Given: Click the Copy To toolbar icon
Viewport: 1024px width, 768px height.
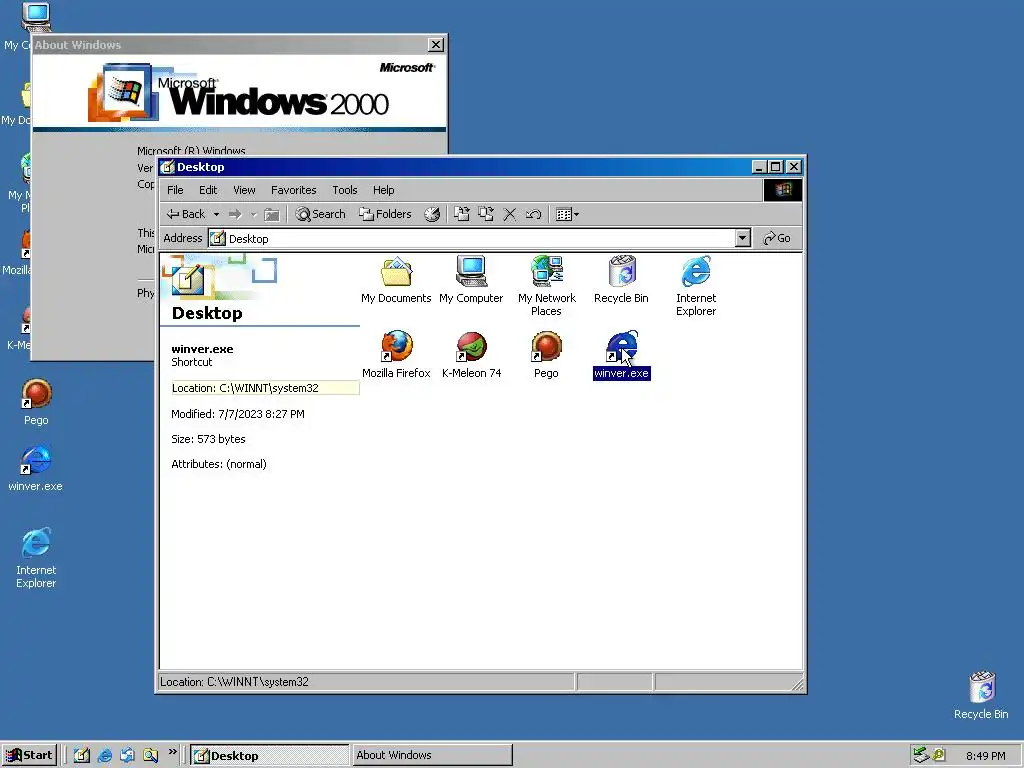Looking at the screenshot, I should (486, 214).
